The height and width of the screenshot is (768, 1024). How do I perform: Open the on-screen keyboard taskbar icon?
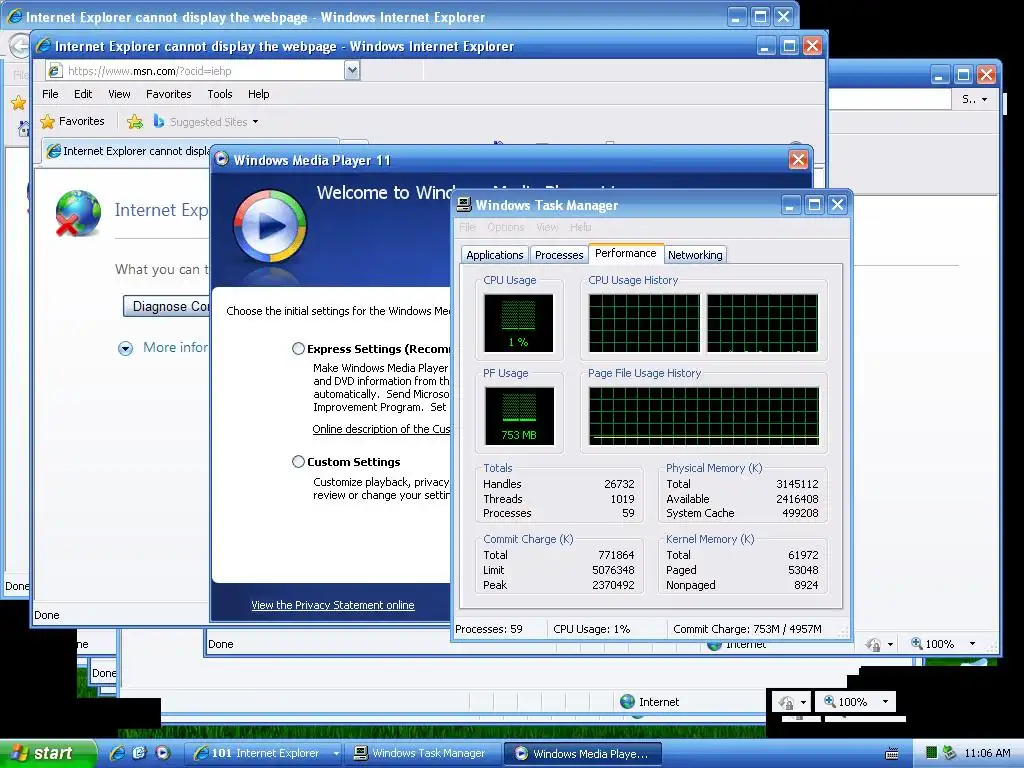point(891,754)
